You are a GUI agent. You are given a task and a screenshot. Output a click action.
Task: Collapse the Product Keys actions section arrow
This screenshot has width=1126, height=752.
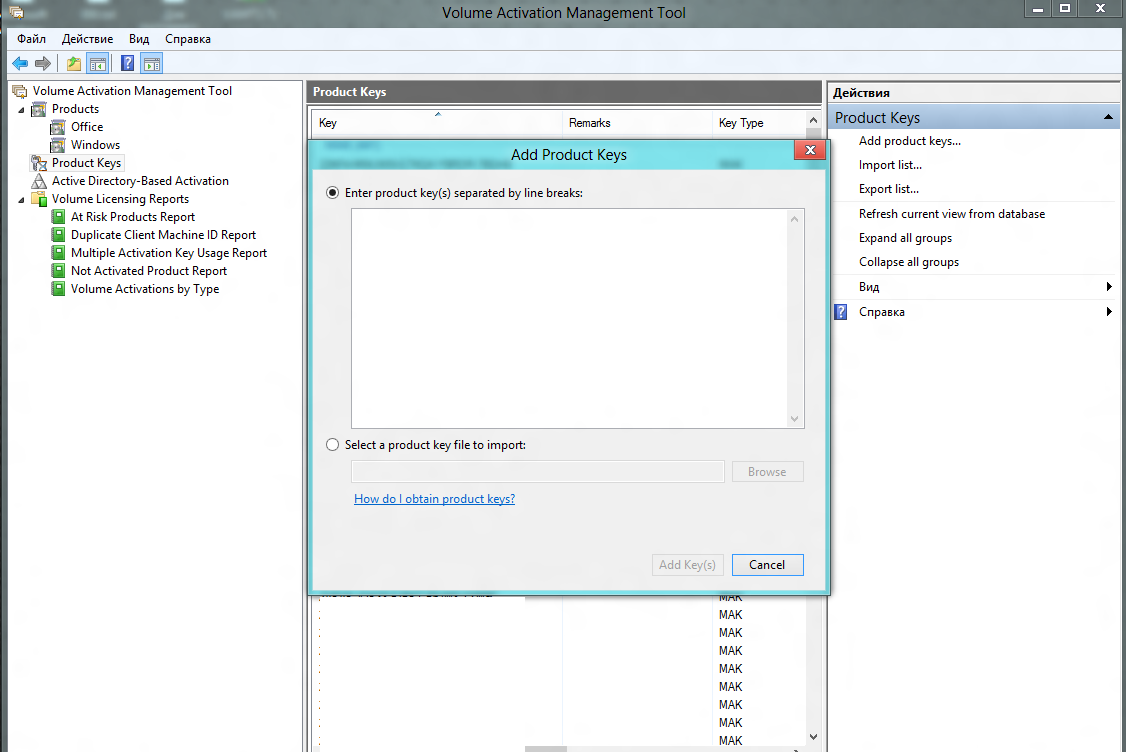1108,118
